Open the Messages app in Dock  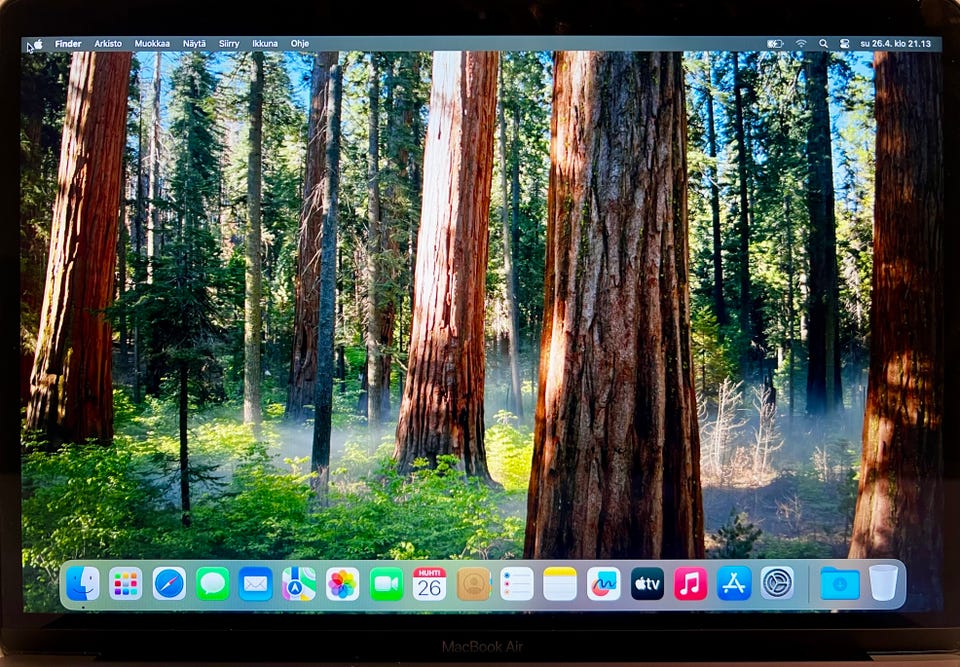pyautogui.click(x=212, y=584)
